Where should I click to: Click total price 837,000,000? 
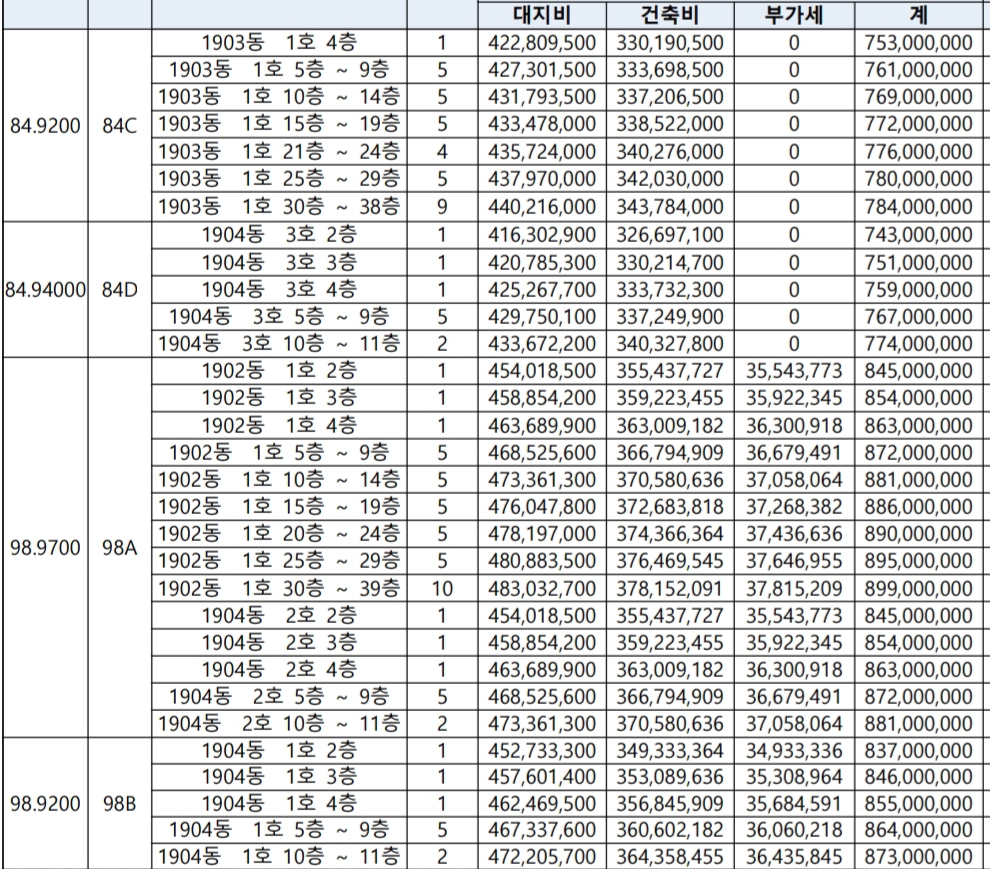click(919, 750)
